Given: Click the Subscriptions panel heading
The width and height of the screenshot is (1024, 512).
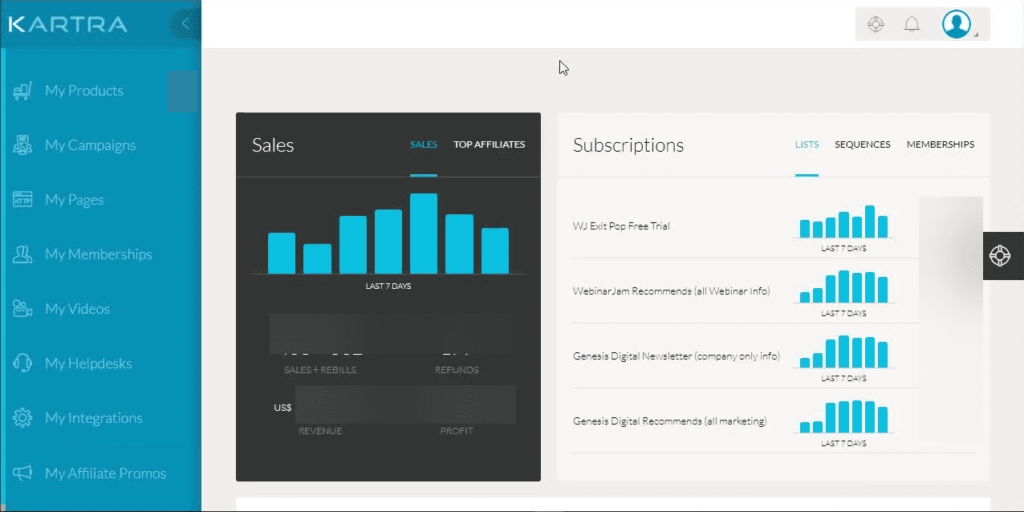Looking at the screenshot, I should [x=628, y=145].
